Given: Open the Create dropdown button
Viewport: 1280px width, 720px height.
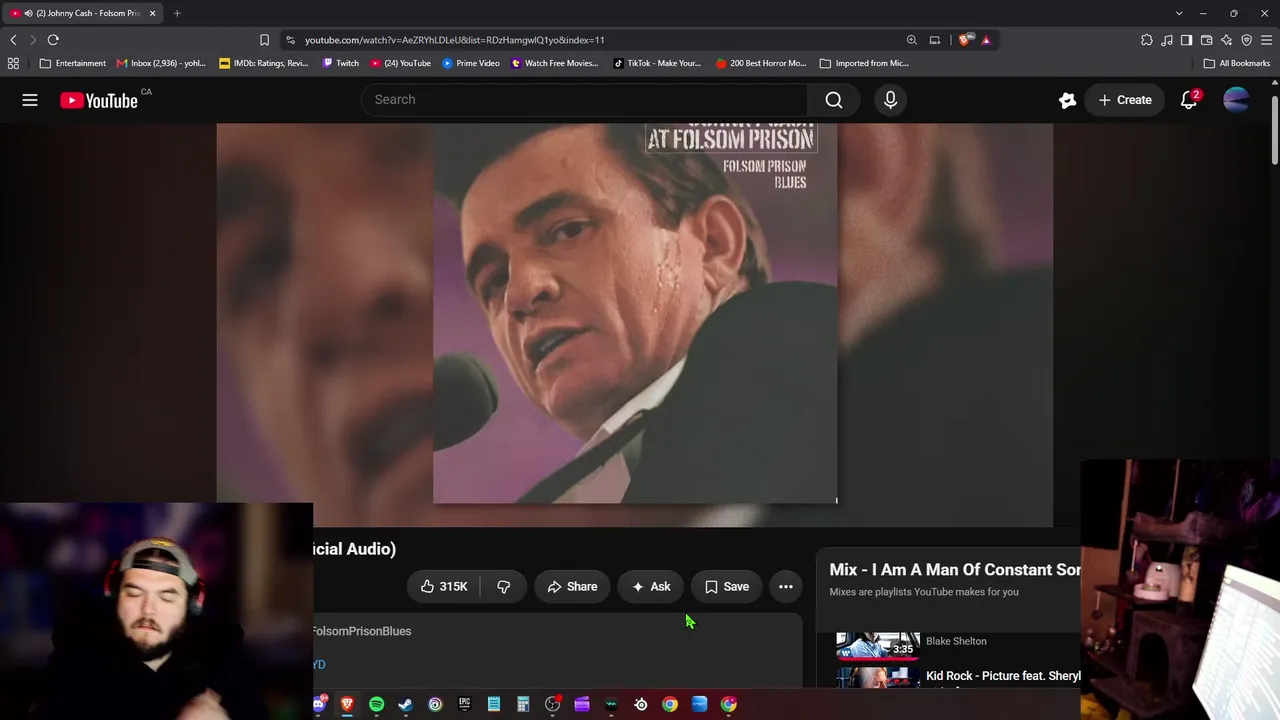Looking at the screenshot, I should coord(1125,100).
